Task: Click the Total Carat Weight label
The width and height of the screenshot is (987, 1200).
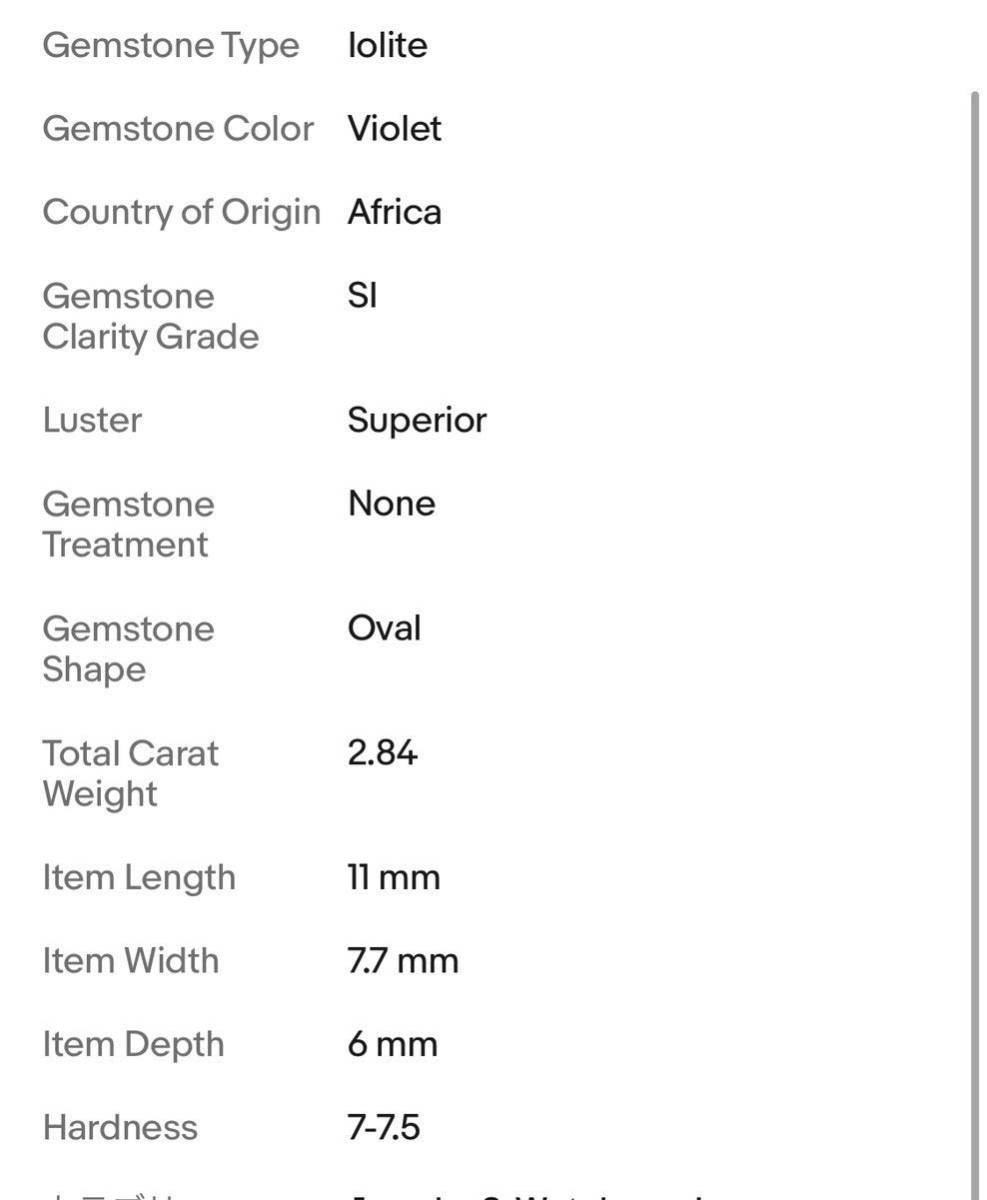Action: (x=130, y=773)
